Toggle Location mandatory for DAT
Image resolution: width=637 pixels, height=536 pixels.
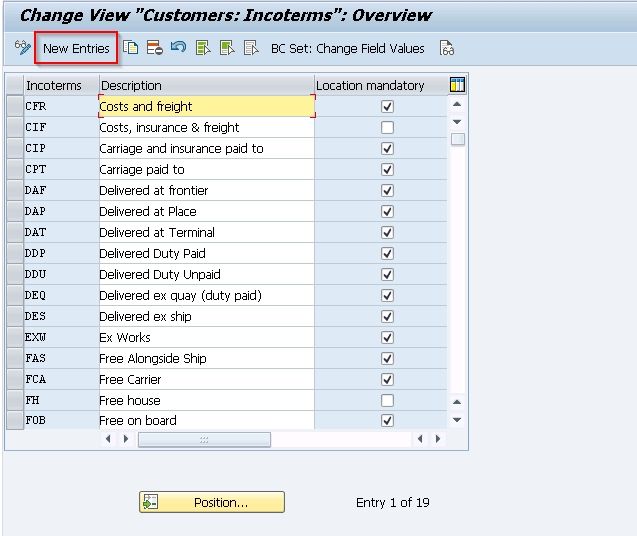pyautogui.click(x=387, y=232)
